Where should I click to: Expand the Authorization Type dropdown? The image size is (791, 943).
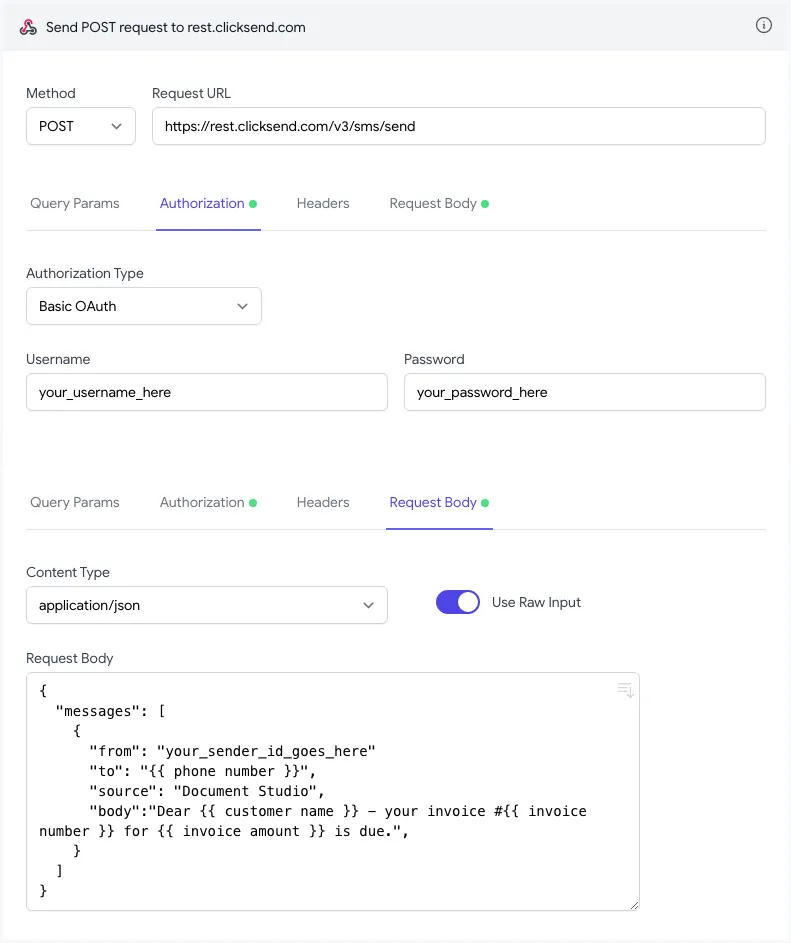point(144,306)
